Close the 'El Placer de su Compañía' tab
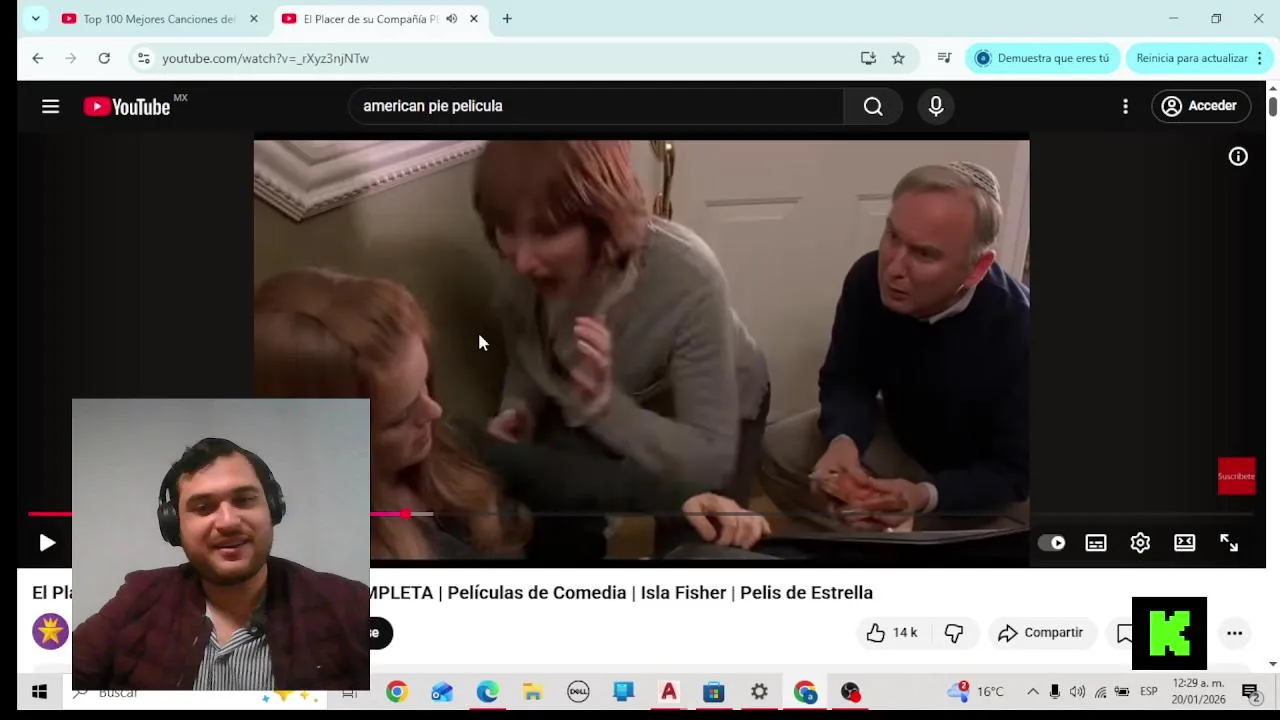1280x720 pixels. point(474,19)
